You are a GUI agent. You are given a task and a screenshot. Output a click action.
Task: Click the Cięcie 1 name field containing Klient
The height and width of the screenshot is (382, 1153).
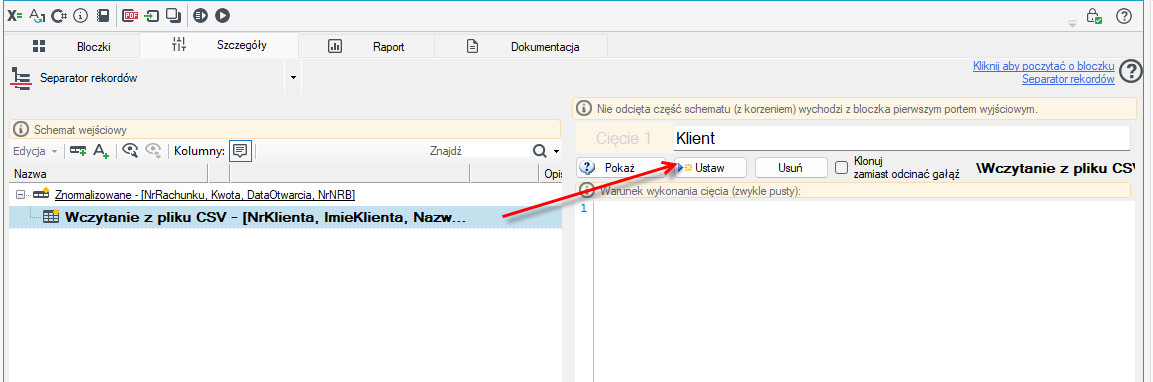click(x=902, y=138)
